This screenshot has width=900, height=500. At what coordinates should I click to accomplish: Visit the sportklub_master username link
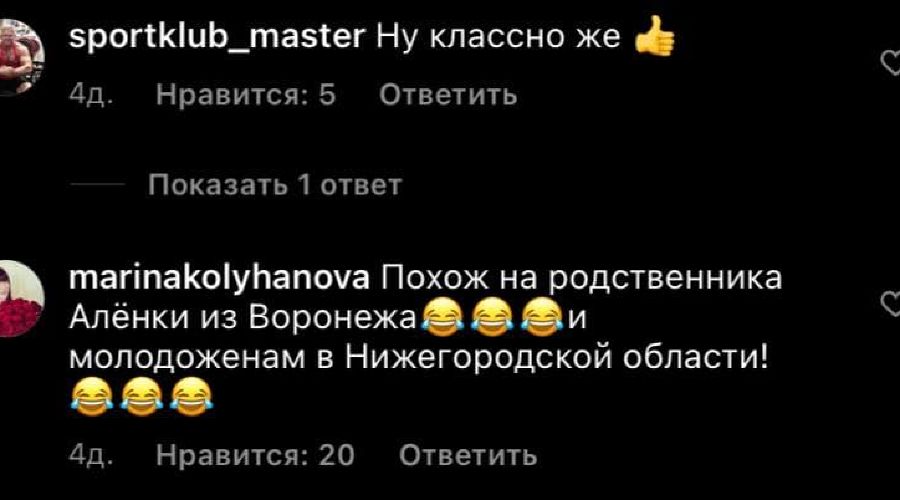[x=216, y=37]
